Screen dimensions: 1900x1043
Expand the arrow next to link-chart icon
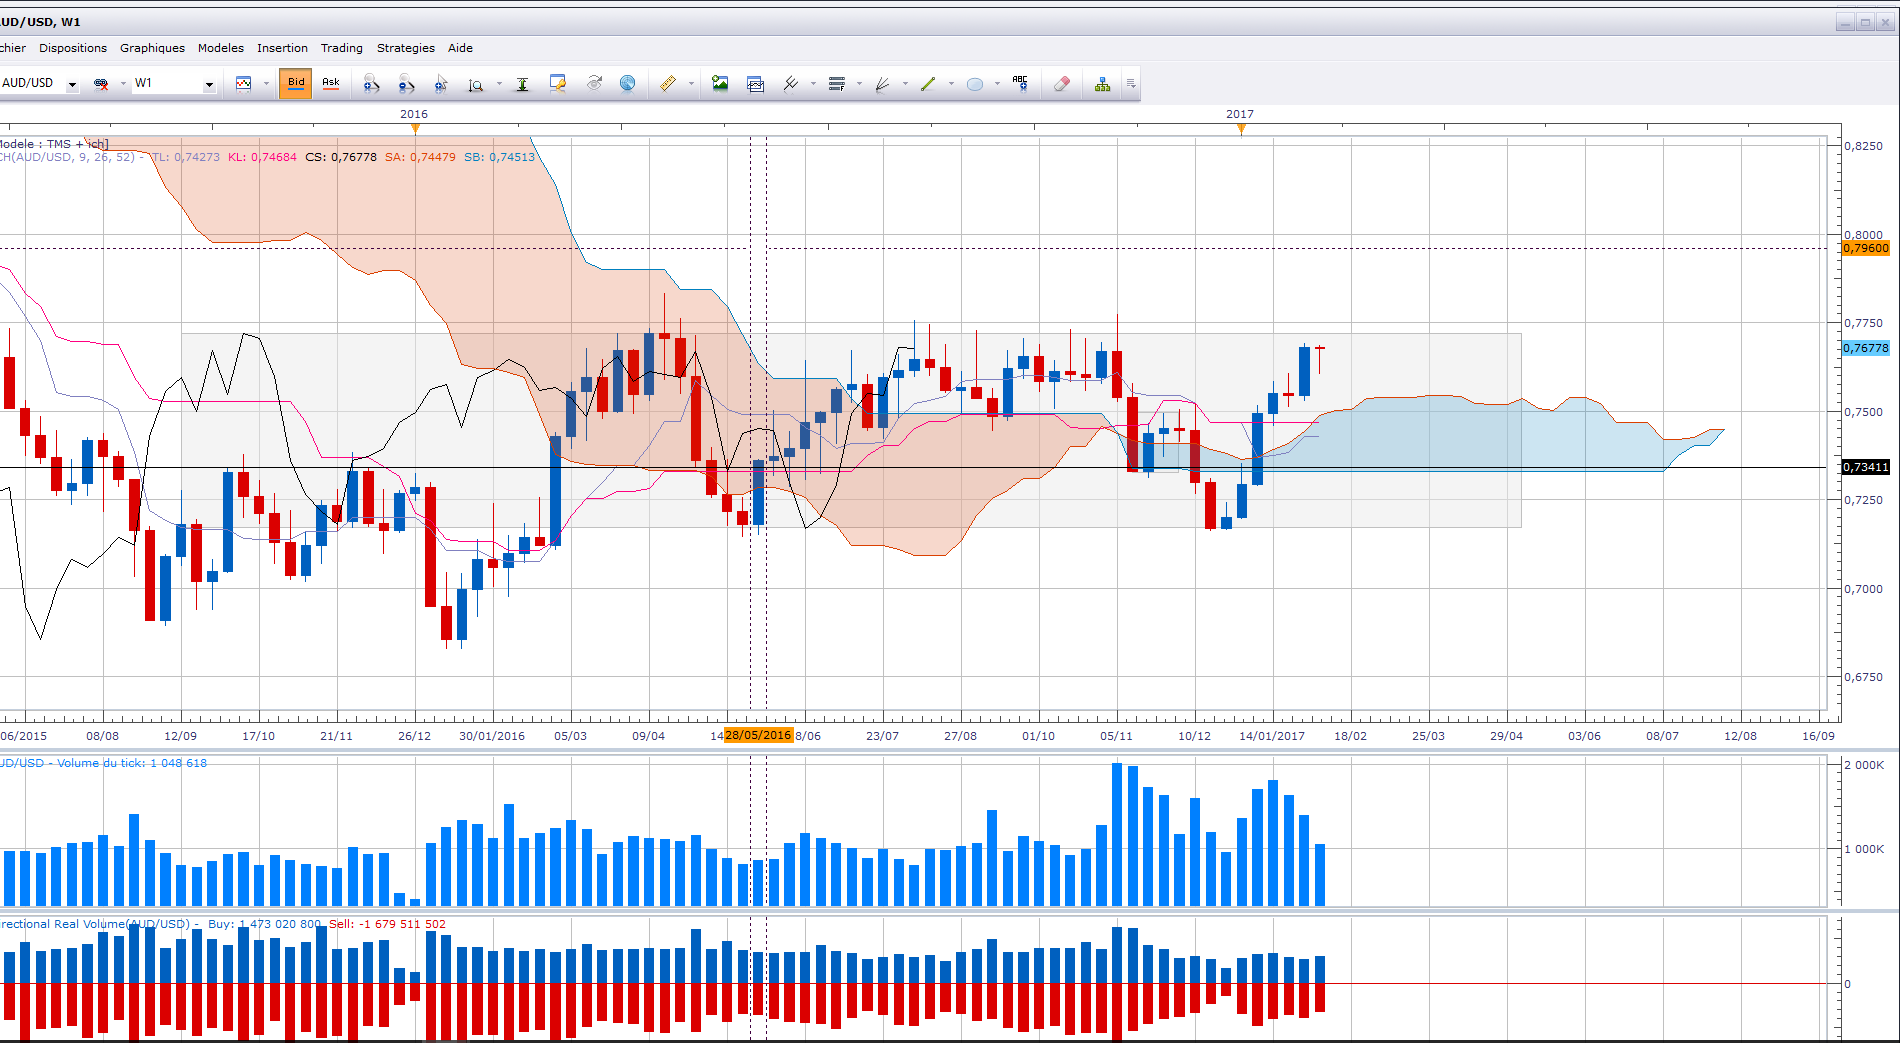click(x=123, y=84)
